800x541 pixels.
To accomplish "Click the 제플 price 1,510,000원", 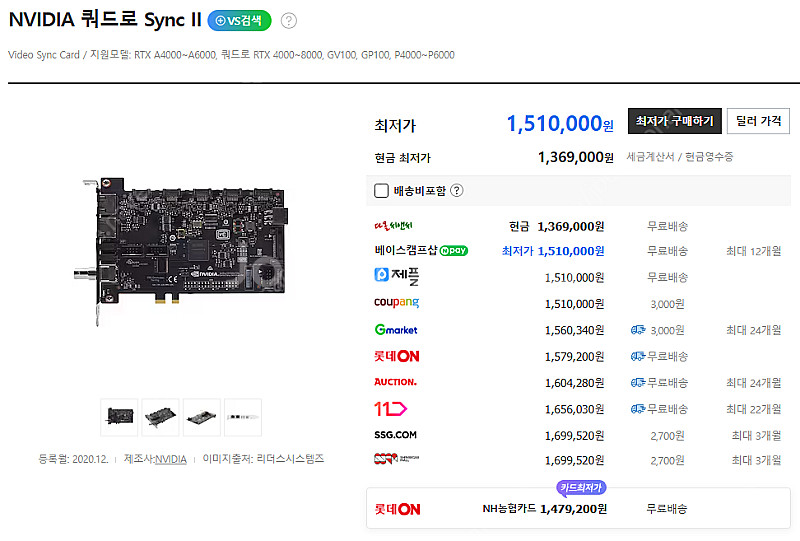I will pos(574,278).
